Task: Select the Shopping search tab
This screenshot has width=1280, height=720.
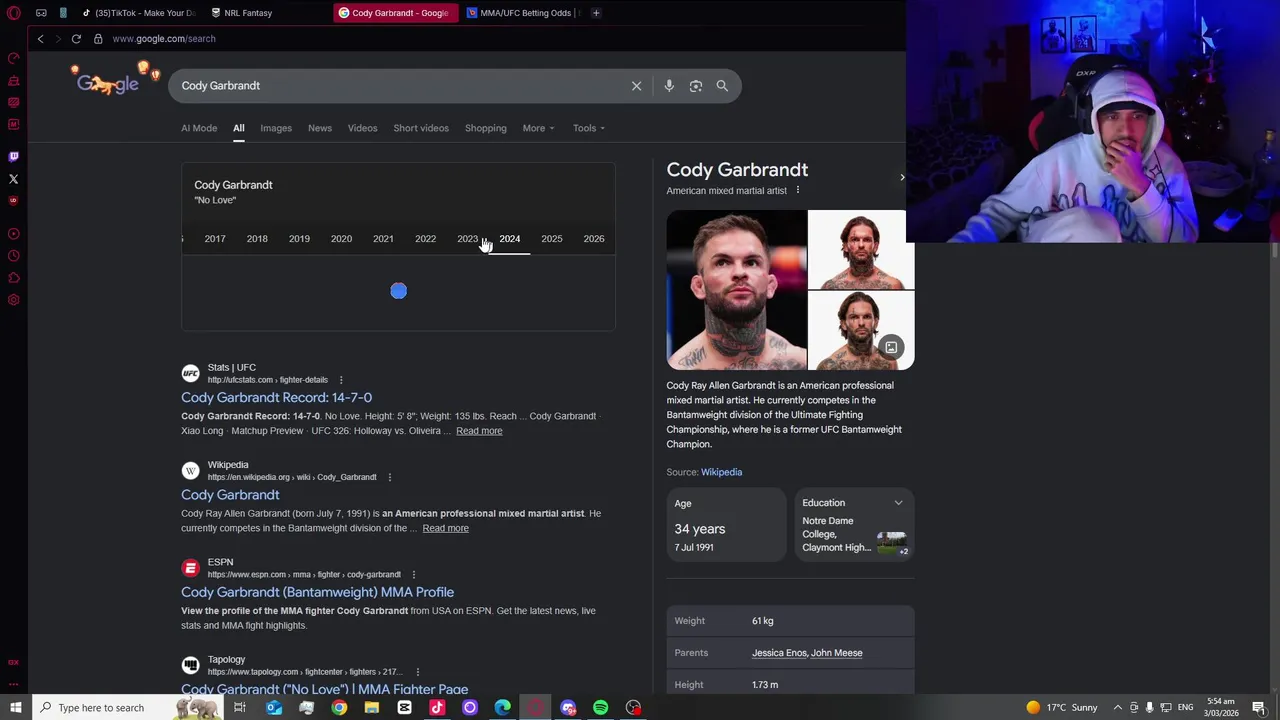Action: click(x=486, y=128)
